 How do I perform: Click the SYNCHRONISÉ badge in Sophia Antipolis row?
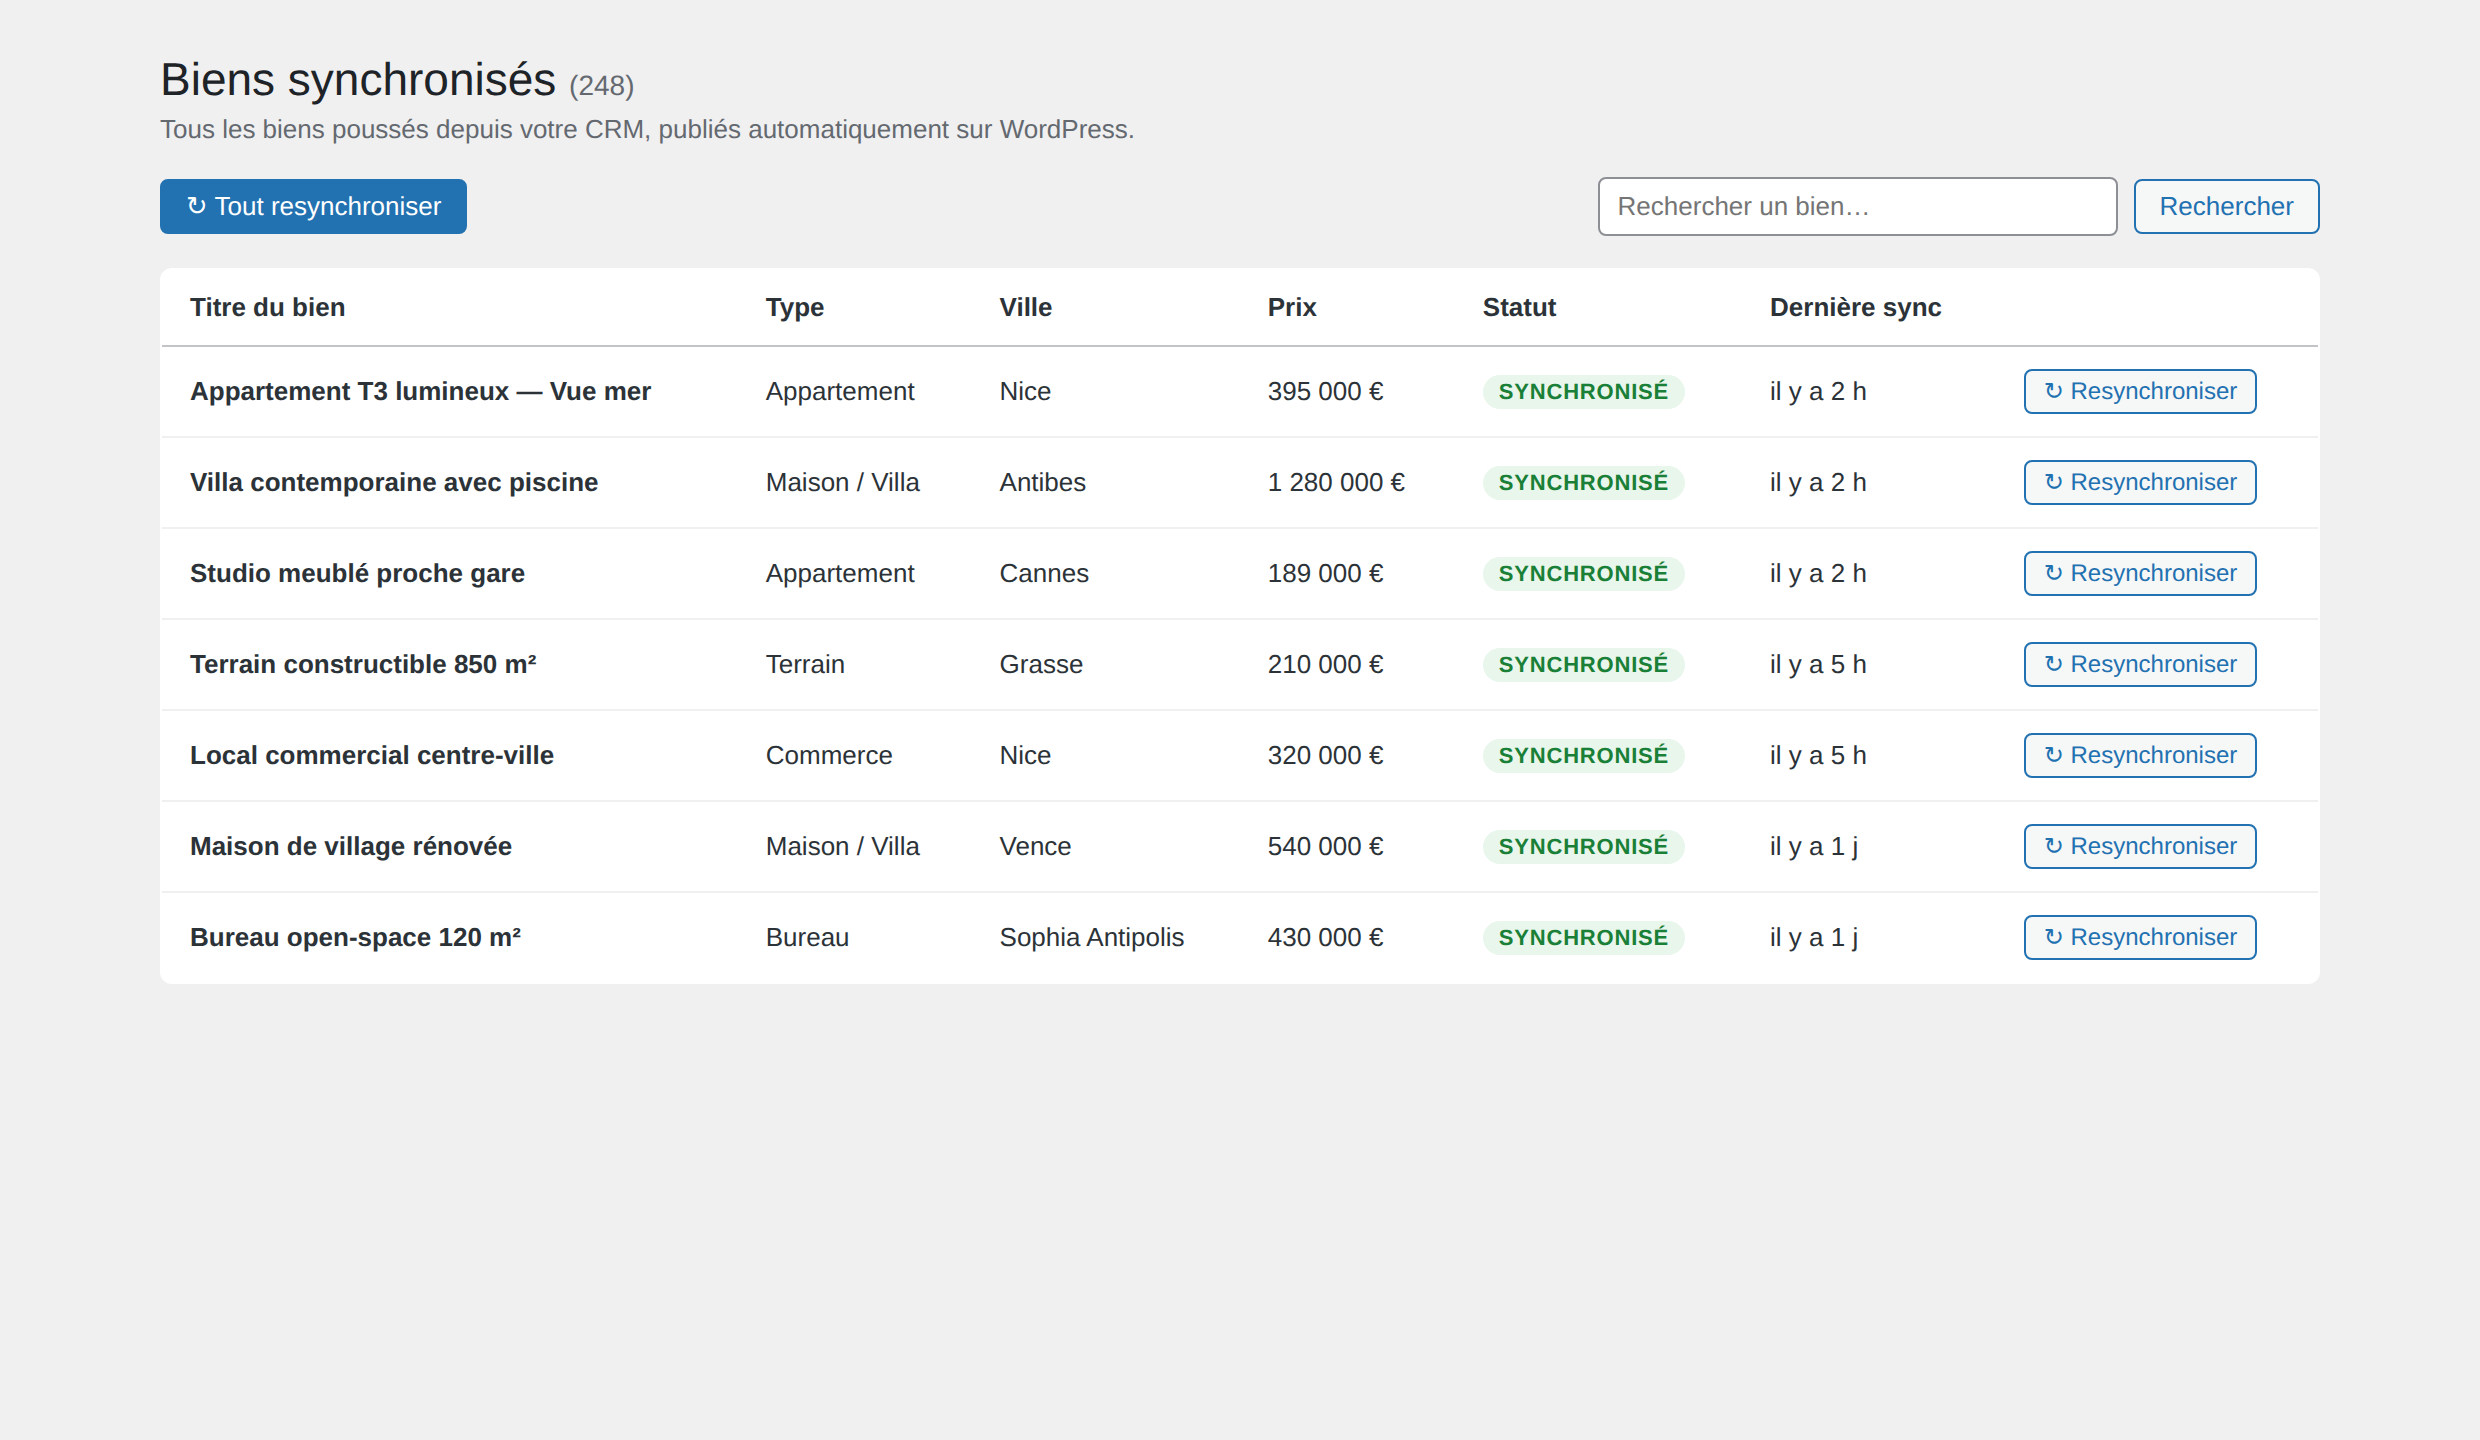coord(1583,937)
